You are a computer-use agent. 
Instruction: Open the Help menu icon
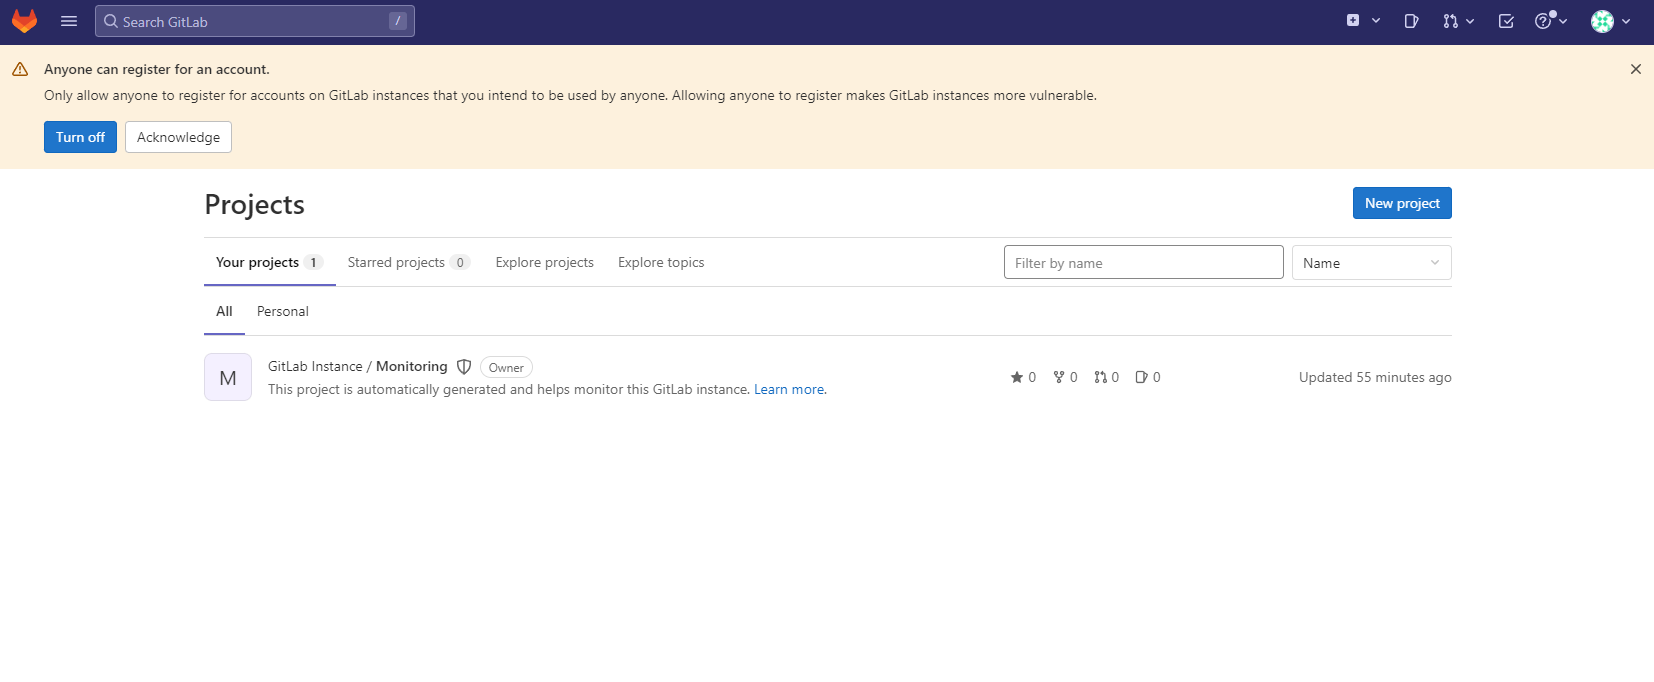[1551, 21]
